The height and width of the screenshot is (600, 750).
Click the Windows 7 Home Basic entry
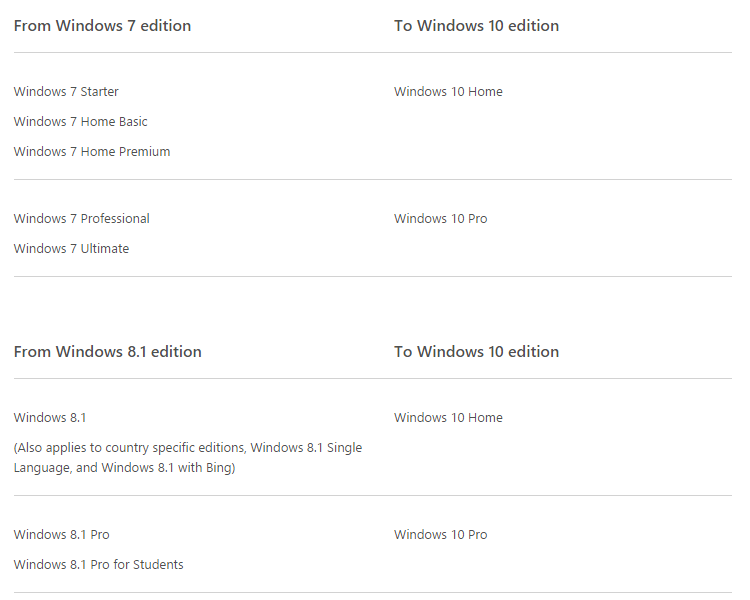coord(80,122)
